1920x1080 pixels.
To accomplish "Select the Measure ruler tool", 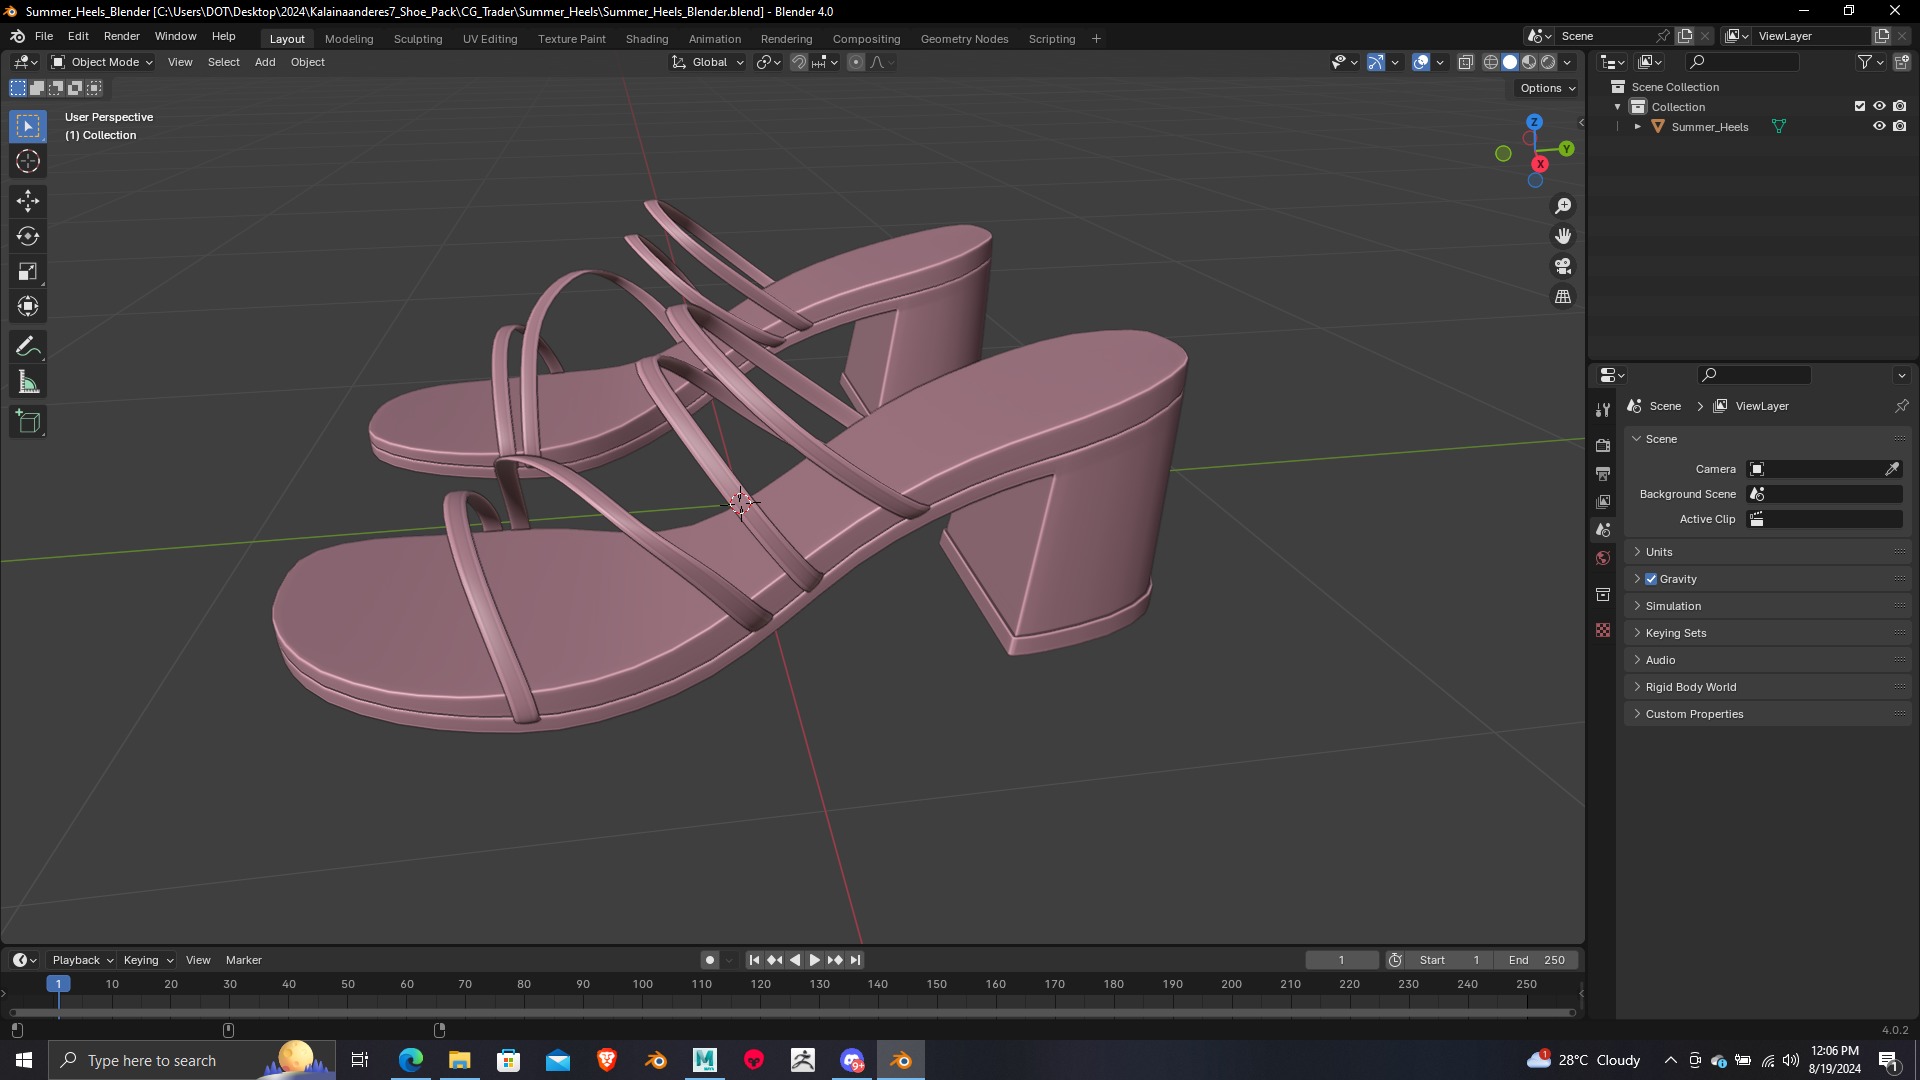I will (x=28, y=382).
